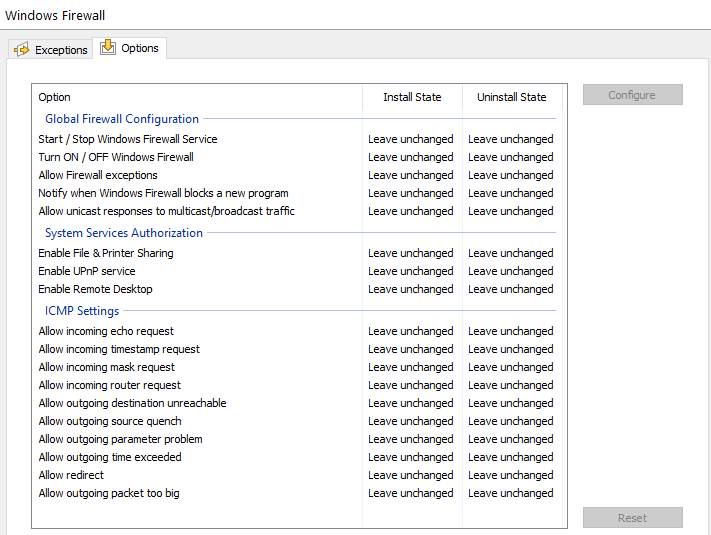Select Turn ON / OFF Windows Firewall row
This screenshot has width=711, height=535.
297,157
